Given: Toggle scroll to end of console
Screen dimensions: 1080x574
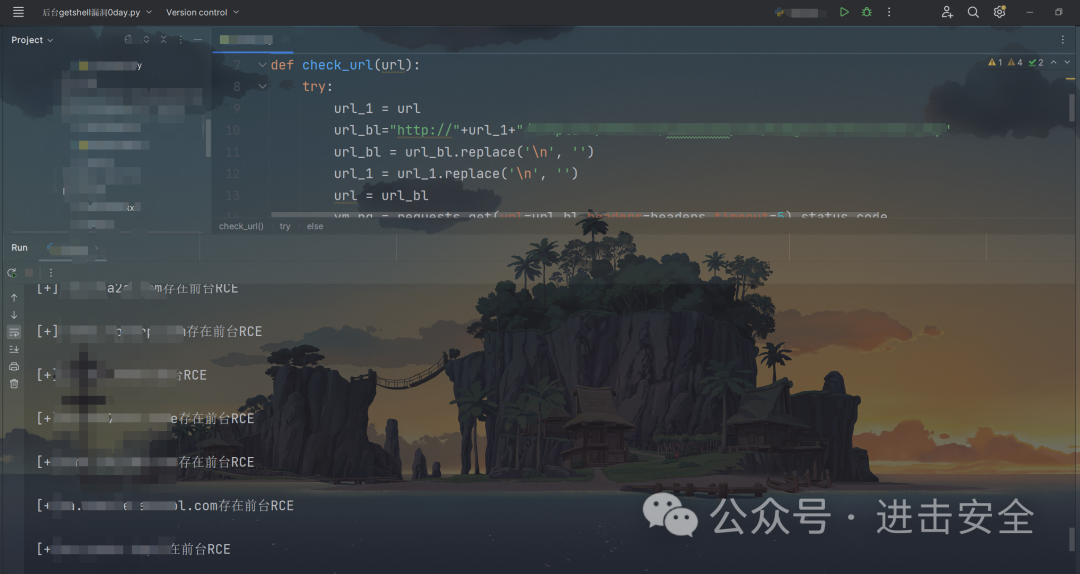Looking at the screenshot, I should tap(14, 349).
